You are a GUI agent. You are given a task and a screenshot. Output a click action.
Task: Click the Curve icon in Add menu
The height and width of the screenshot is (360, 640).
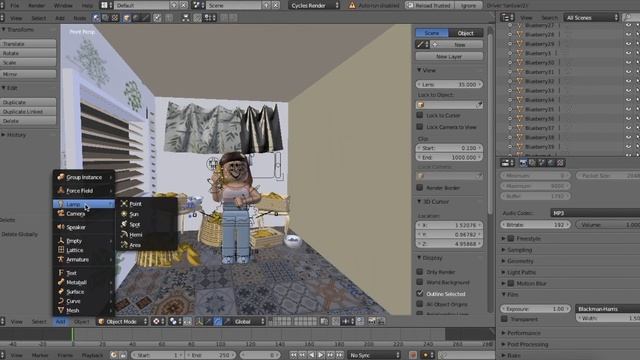pyautogui.click(x=61, y=301)
